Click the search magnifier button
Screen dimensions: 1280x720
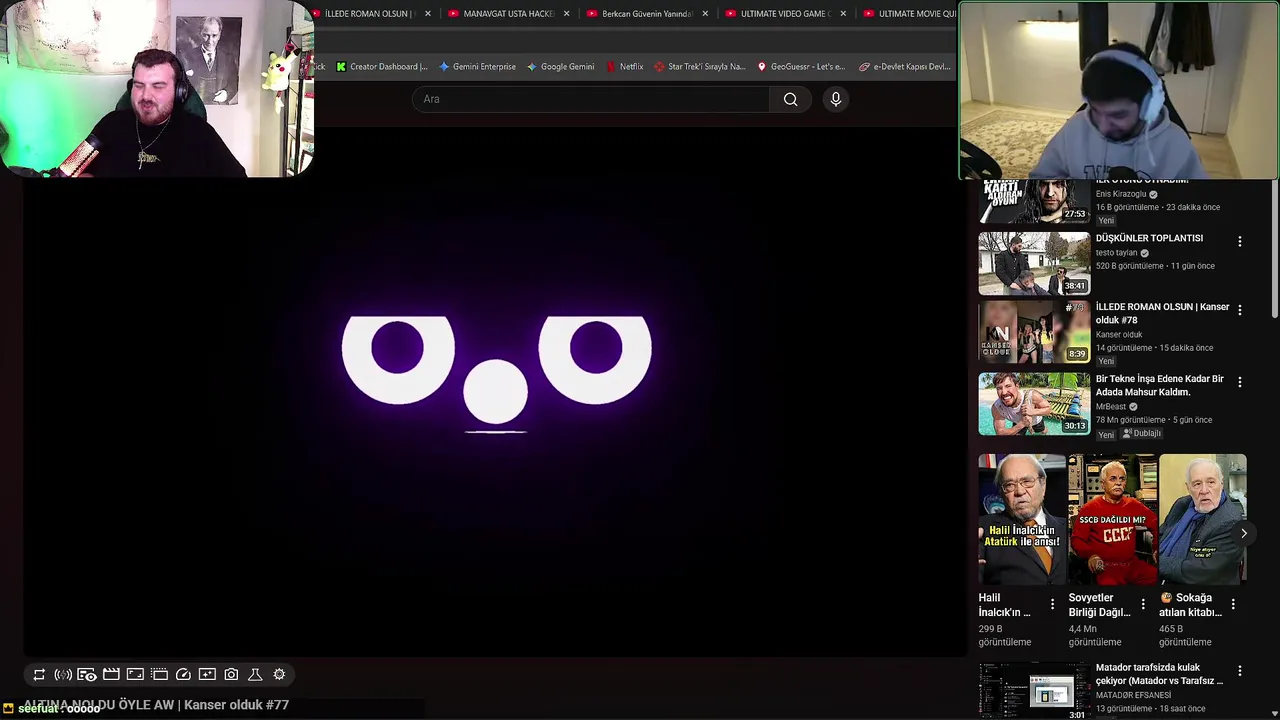(x=790, y=99)
